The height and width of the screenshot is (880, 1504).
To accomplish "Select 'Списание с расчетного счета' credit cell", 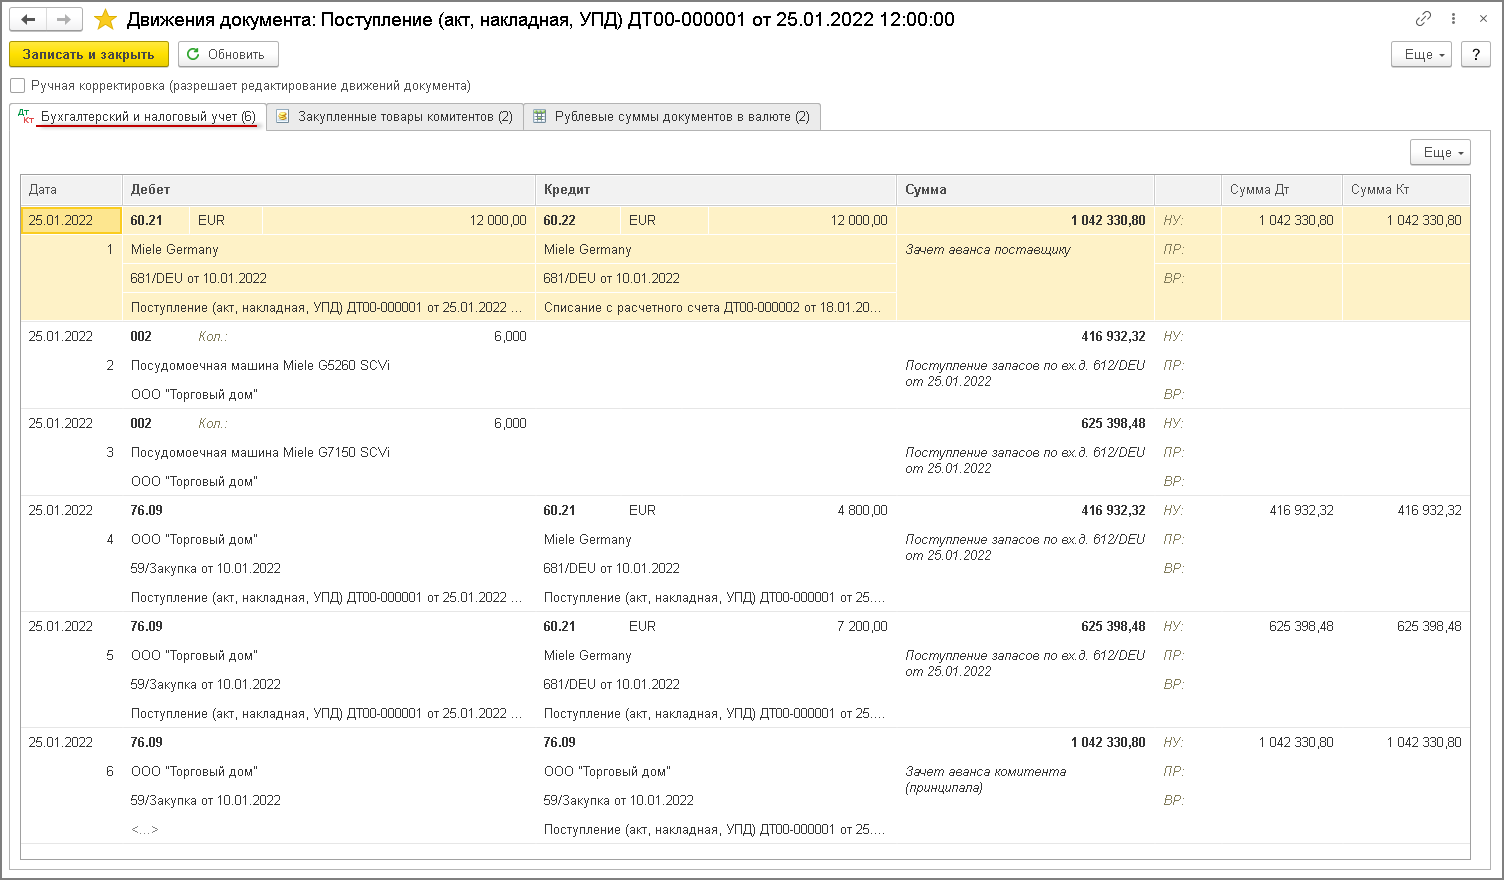I will pos(715,307).
